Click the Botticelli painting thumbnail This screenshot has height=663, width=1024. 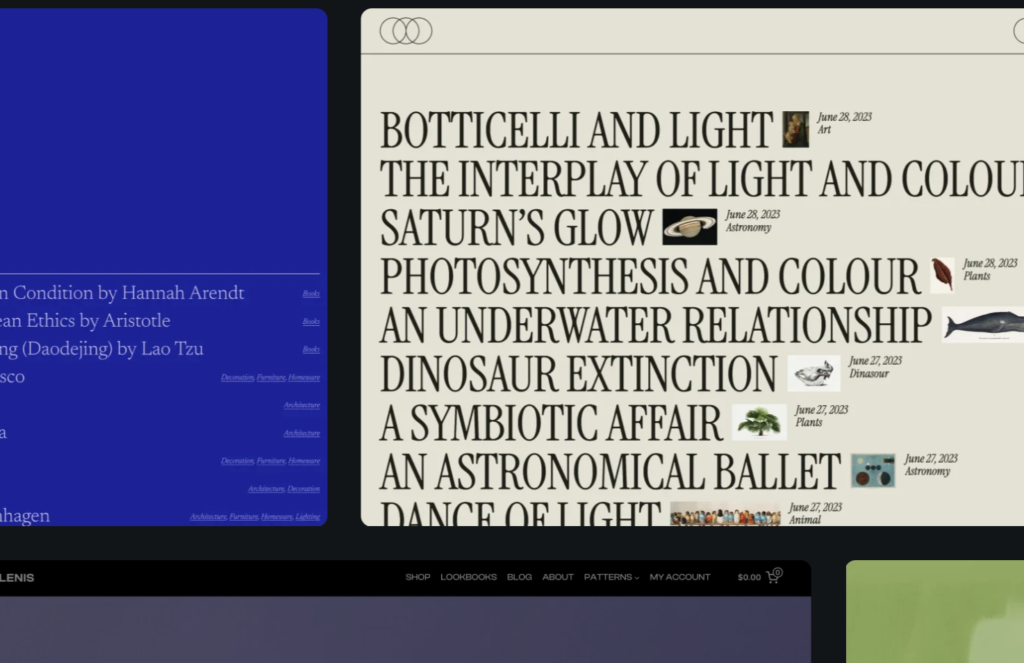coord(796,129)
